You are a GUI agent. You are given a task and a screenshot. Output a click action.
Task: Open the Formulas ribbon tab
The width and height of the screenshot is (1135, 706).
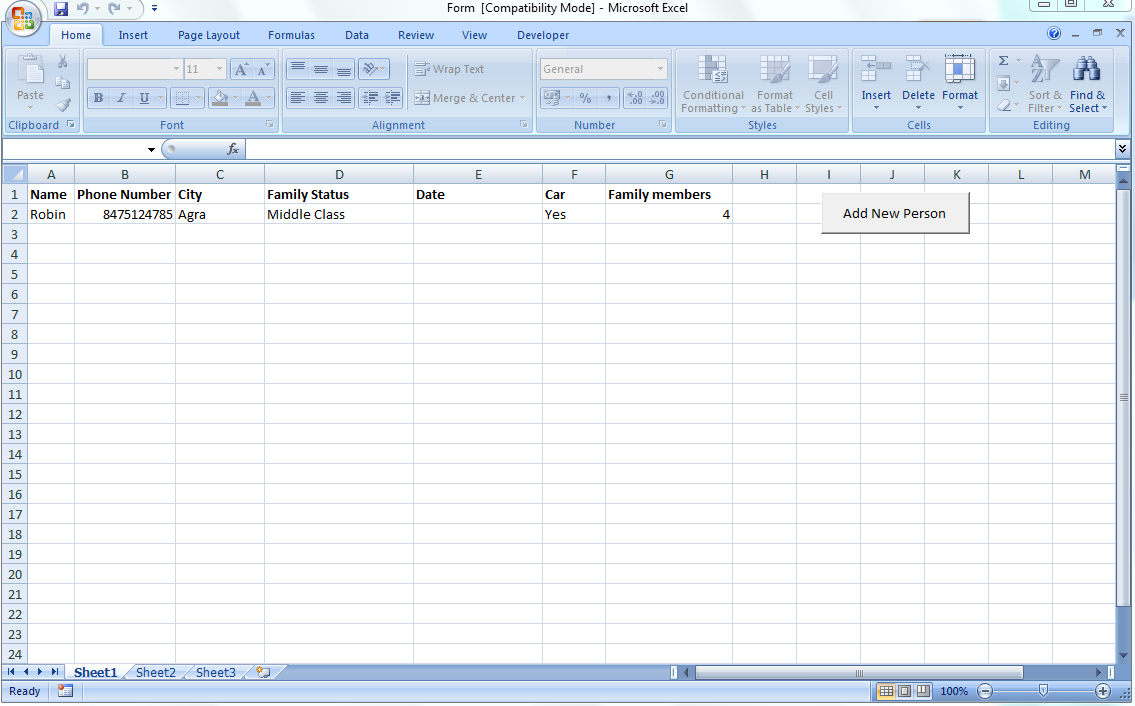tap(291, 34)
